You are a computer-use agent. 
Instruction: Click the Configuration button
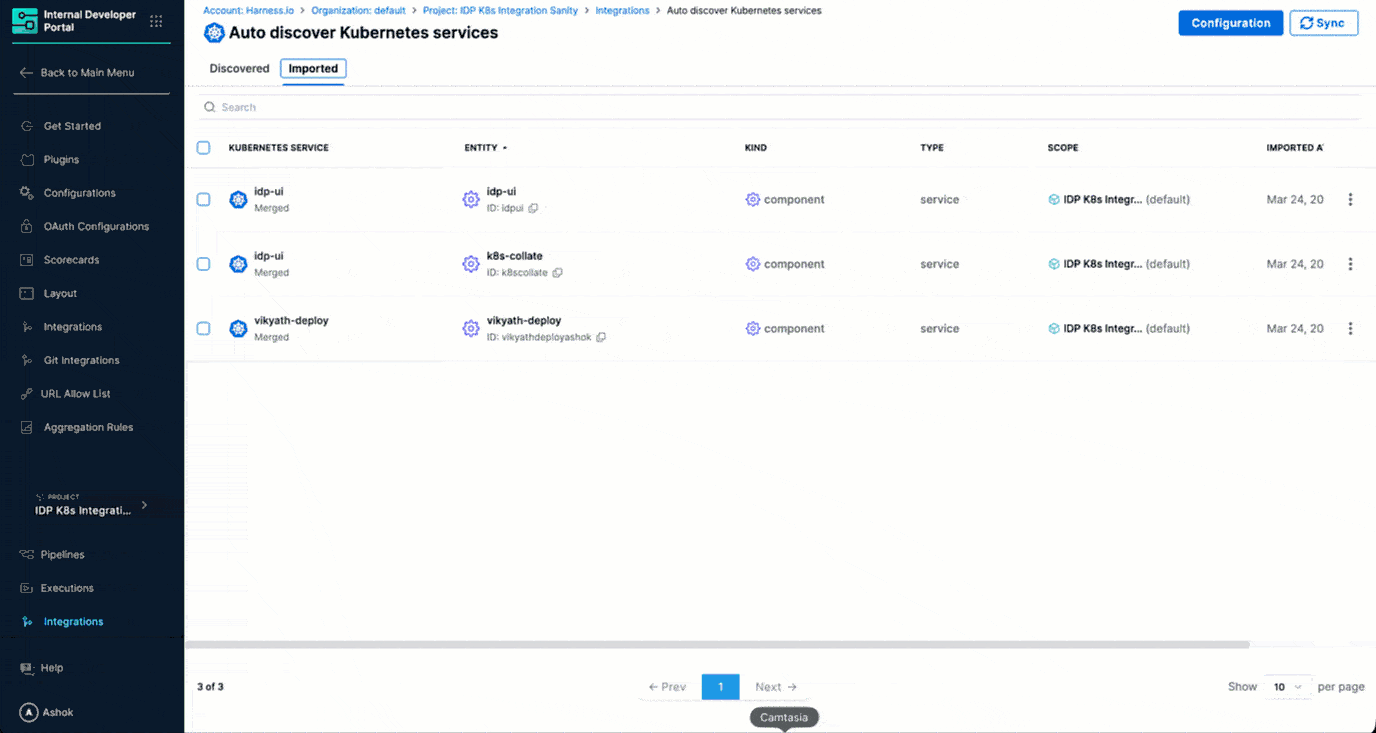[x=1230, y=23]
